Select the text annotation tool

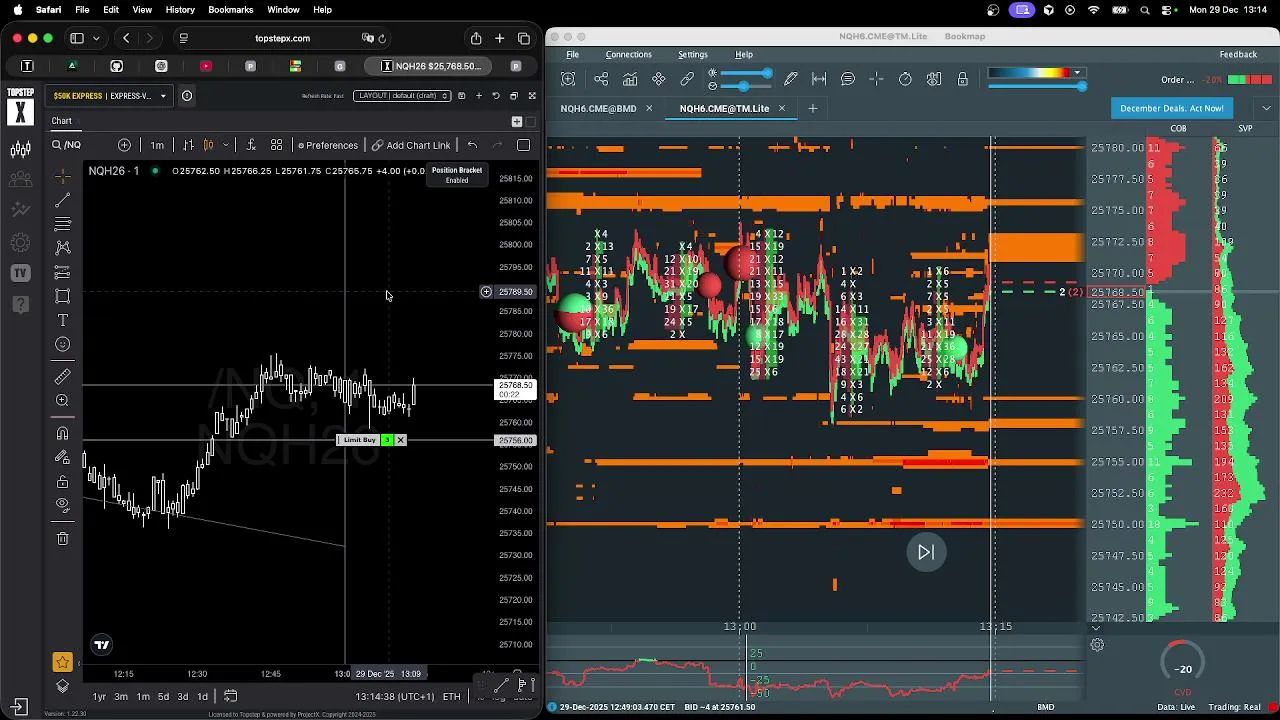[x=62, y=320]
